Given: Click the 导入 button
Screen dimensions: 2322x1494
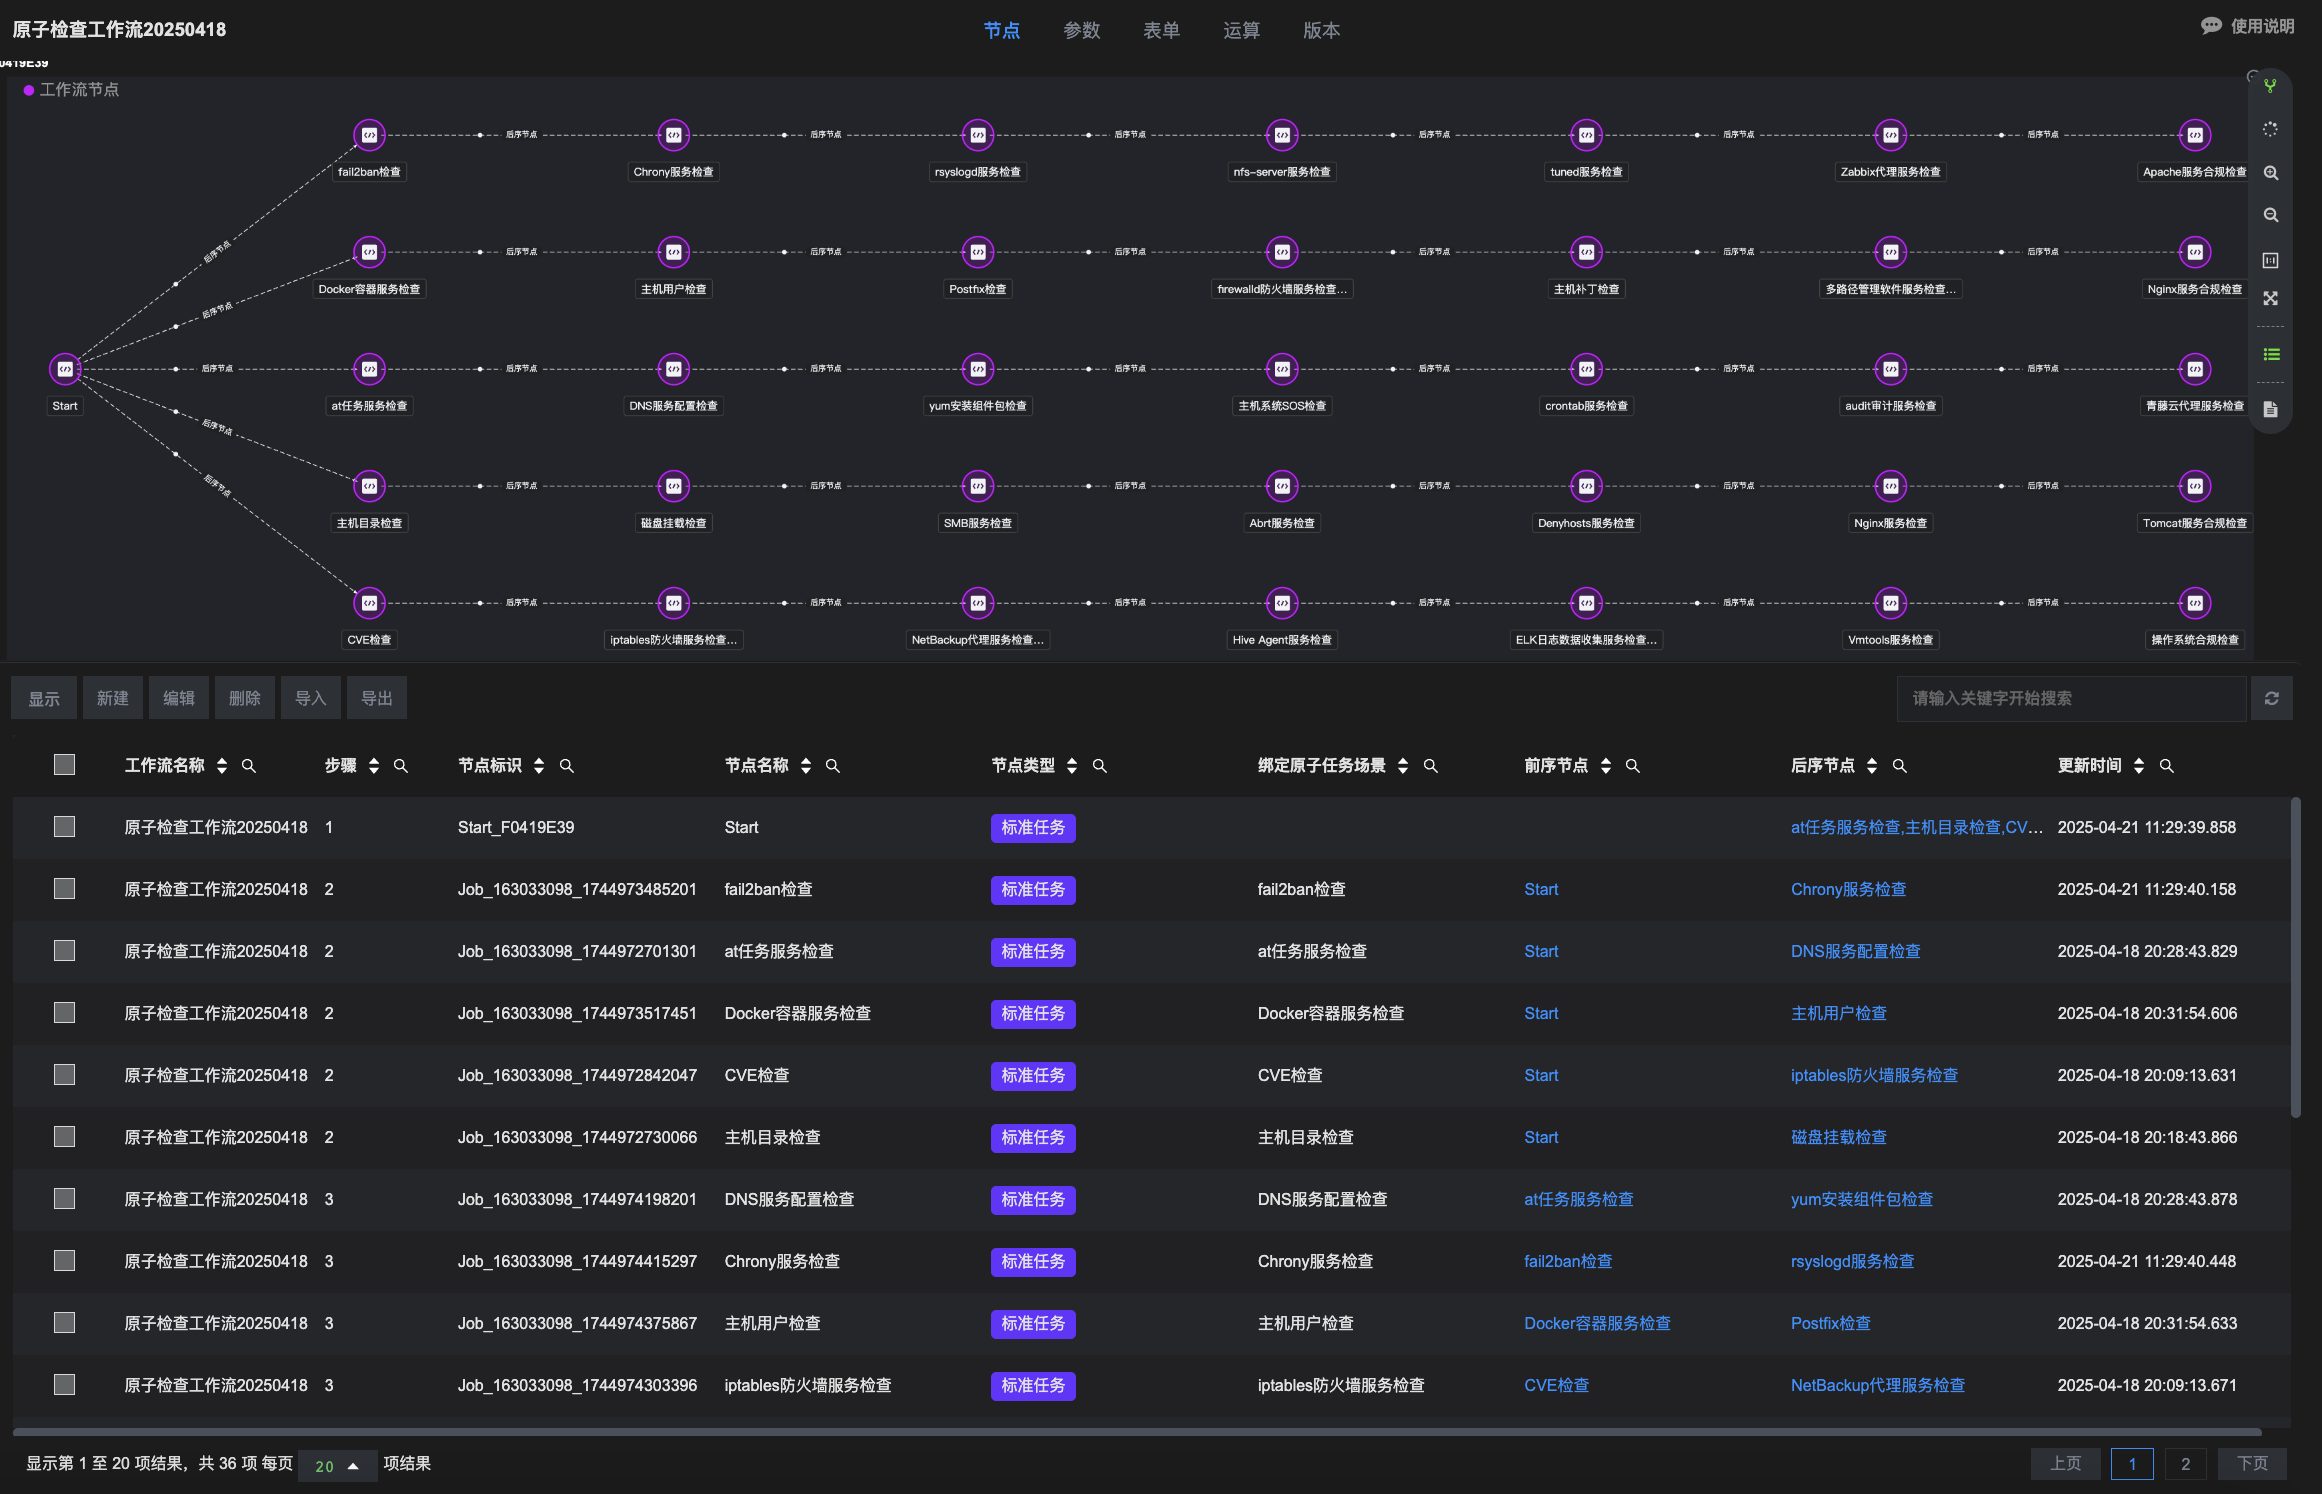Looking at the screenshot, I should coord(310,698).
